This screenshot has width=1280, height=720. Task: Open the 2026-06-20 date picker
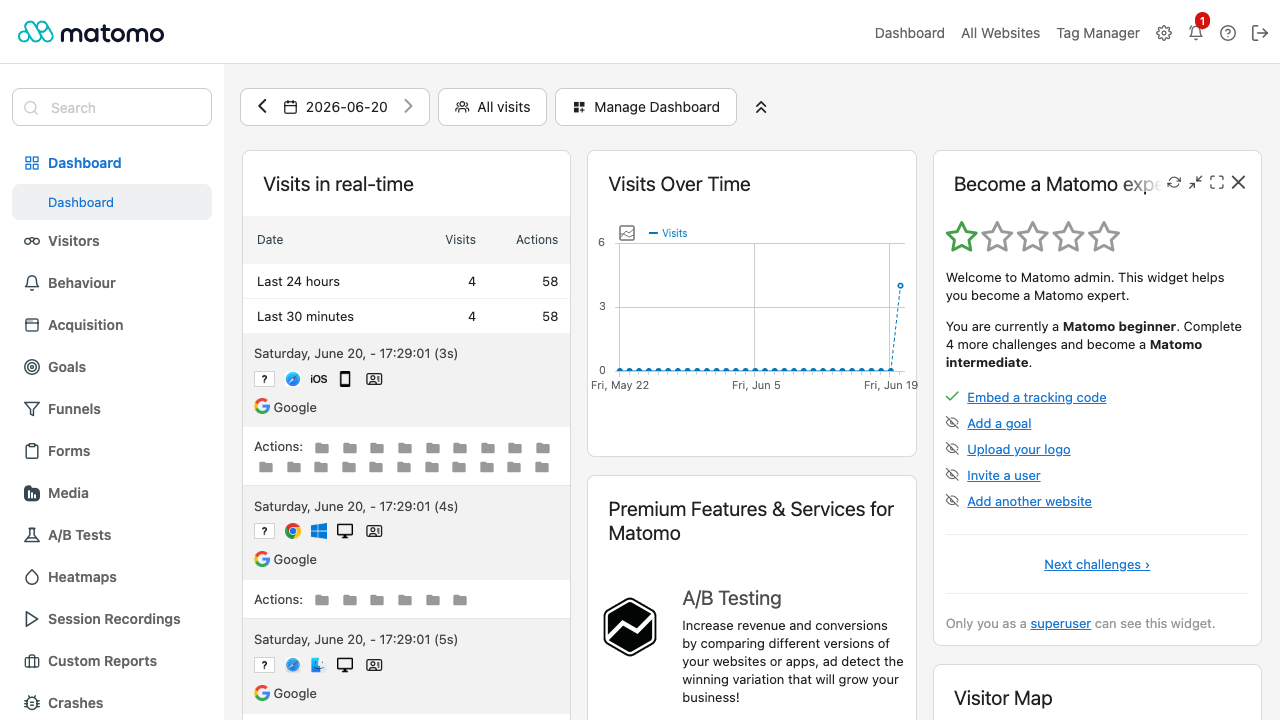335,107
